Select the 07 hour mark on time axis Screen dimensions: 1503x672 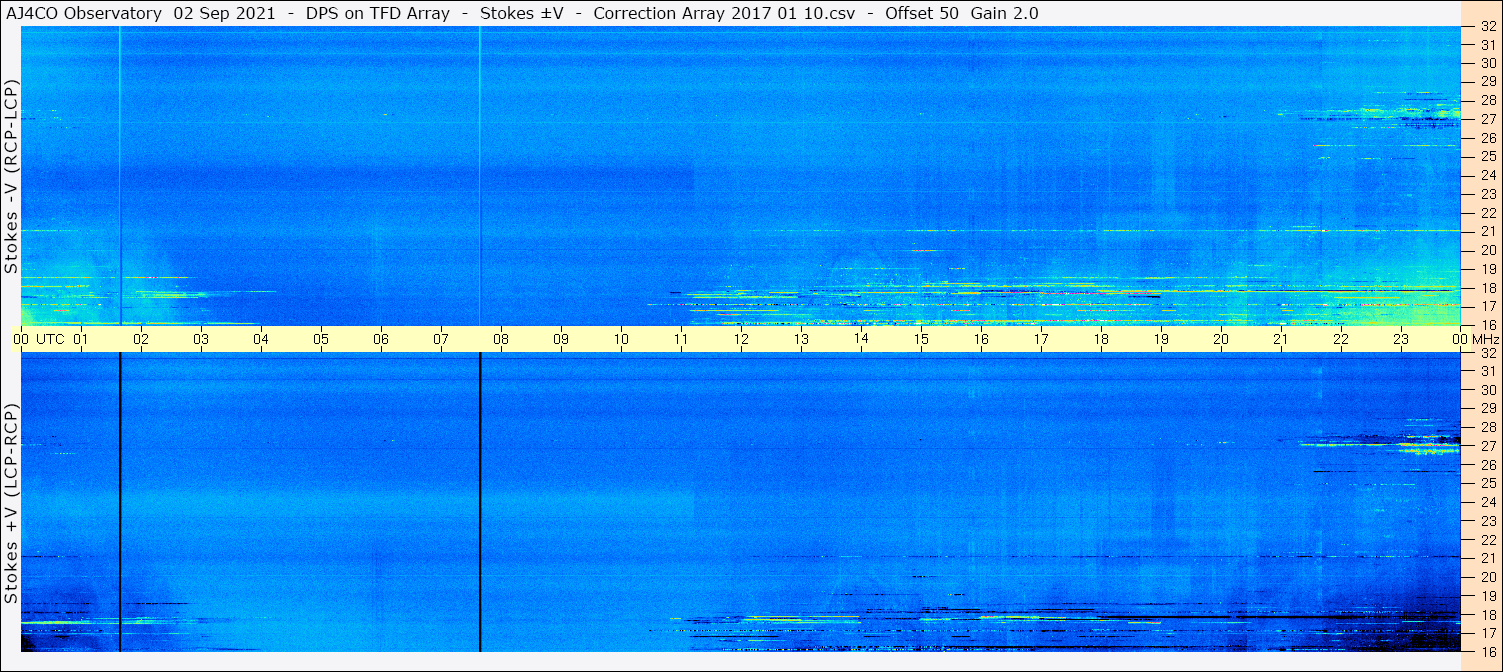pyautogui.click(x=441, y=339)
